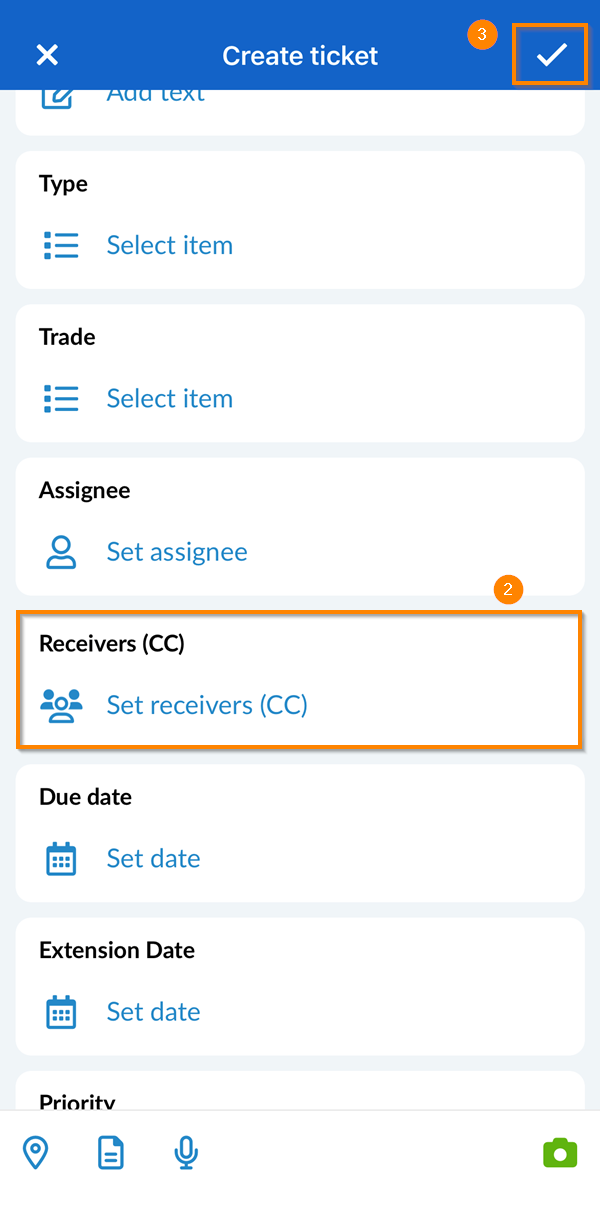Viewport: 600px width, 1224px height.
Task: Set date under Extension Date
Action: coord(153,1012)
